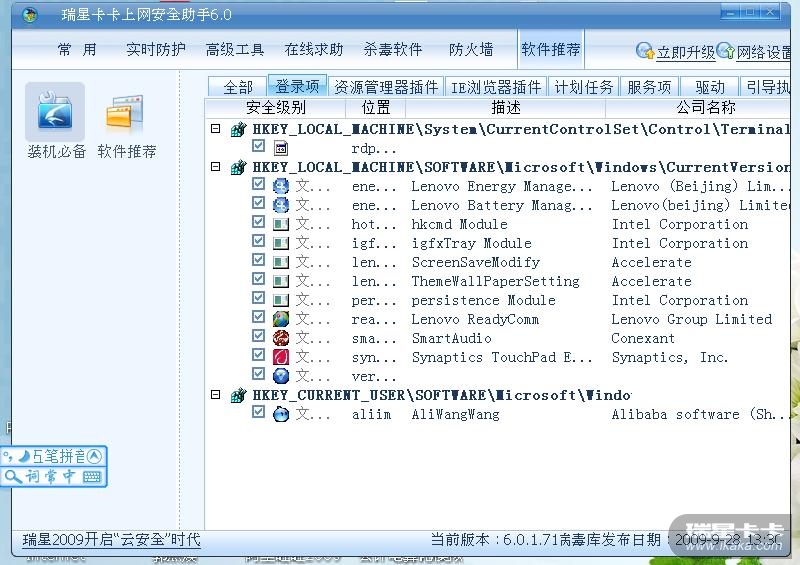Uncheck hkcmd Module entry
The width and height of the screenshot is (800, 565).
point(259,222)
